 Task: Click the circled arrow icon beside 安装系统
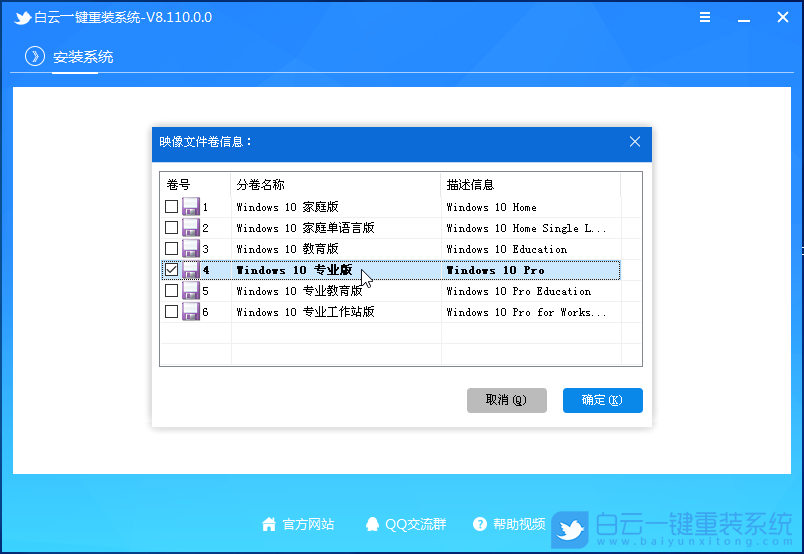(x=35, y=56)
